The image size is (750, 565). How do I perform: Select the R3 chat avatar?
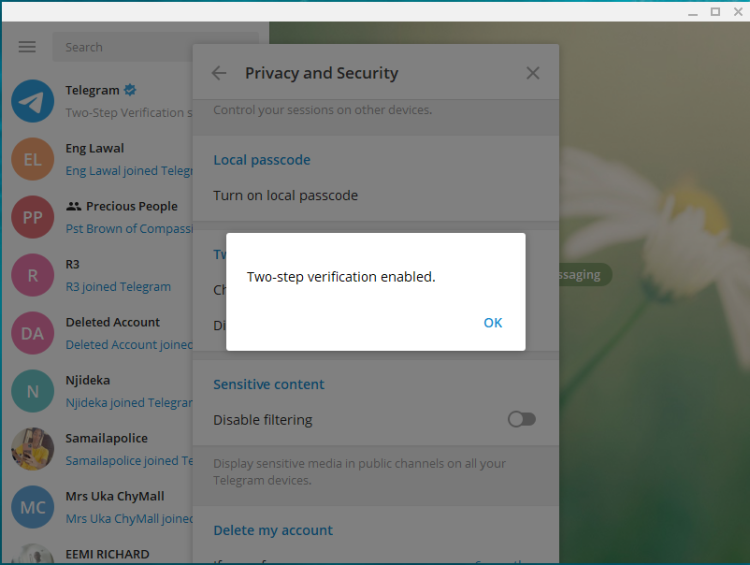(33, 275)
